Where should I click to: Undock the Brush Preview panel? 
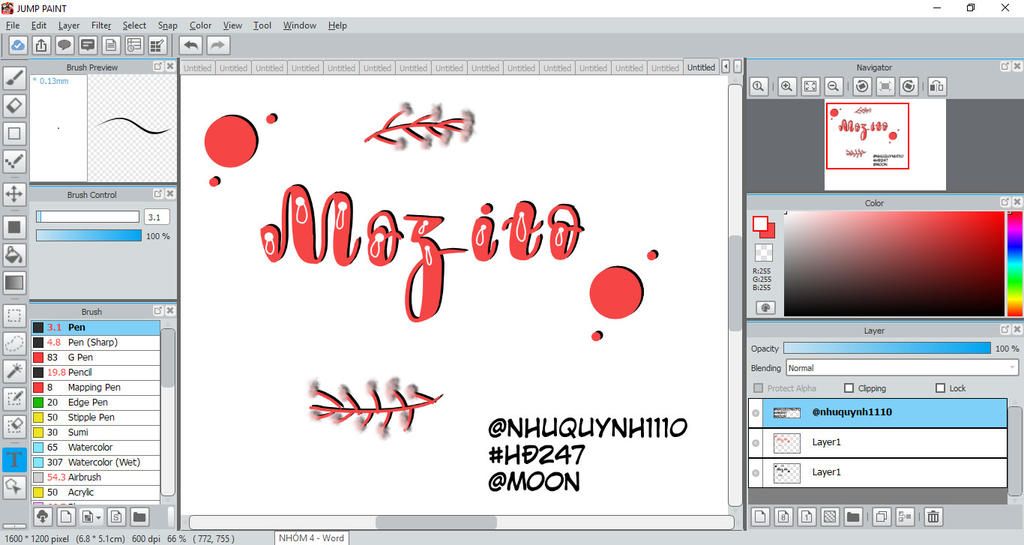tap(157, 67)
